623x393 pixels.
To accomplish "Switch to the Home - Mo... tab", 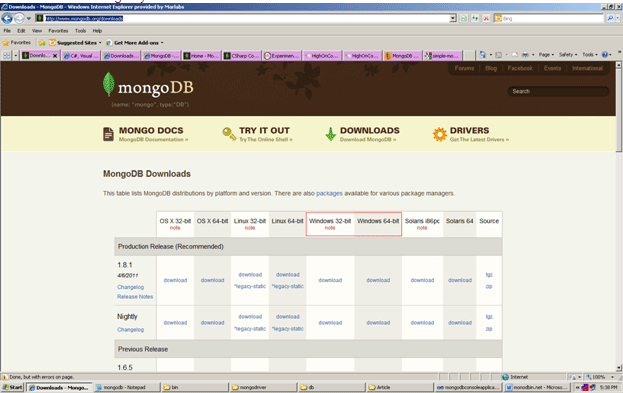I will tap(201, 56).
